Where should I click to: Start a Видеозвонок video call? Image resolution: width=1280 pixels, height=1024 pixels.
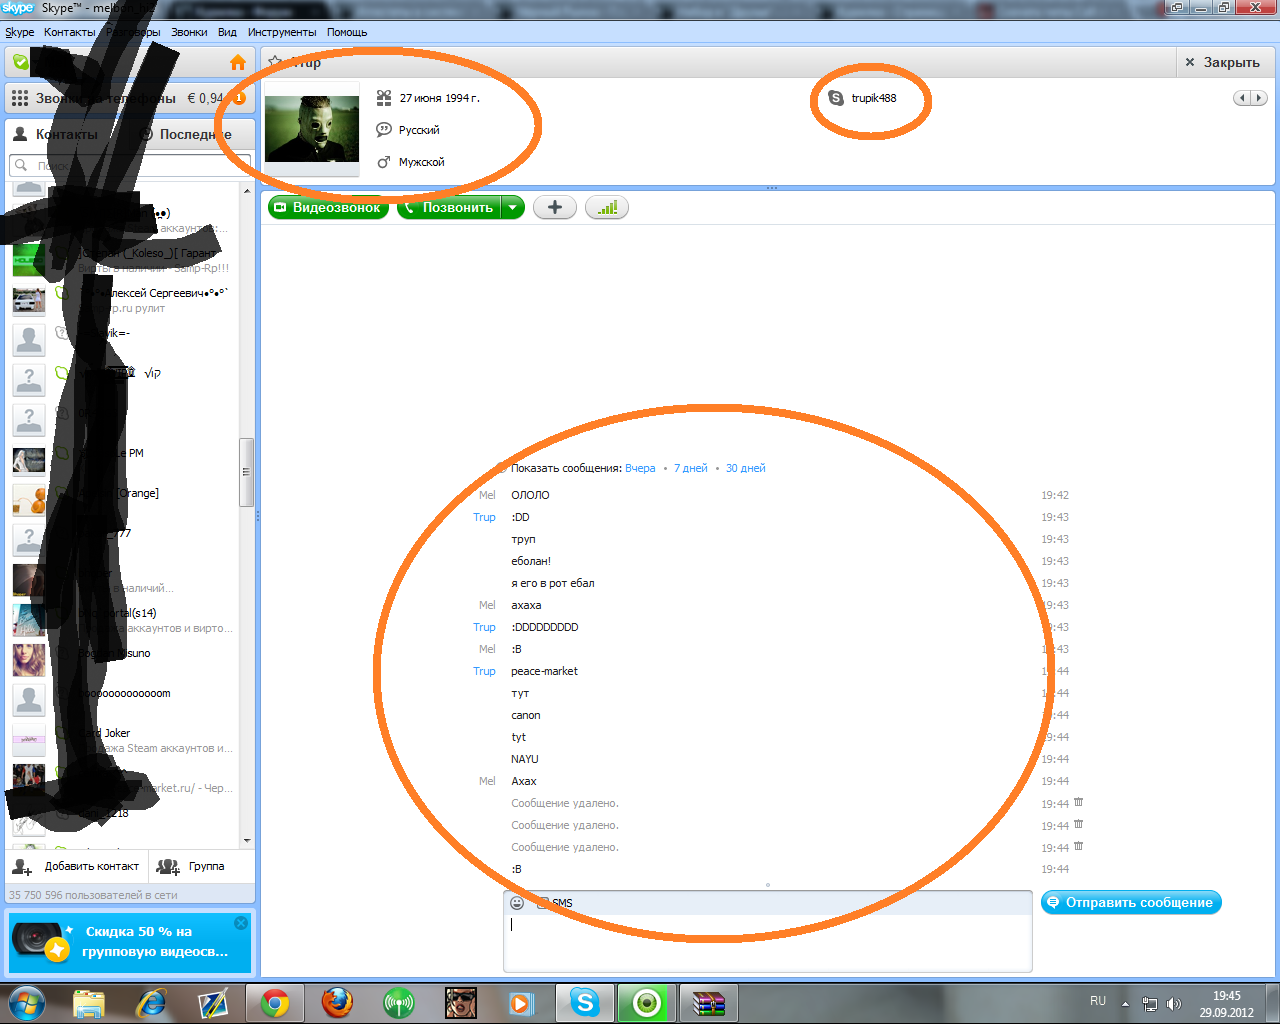pos(328,208)
